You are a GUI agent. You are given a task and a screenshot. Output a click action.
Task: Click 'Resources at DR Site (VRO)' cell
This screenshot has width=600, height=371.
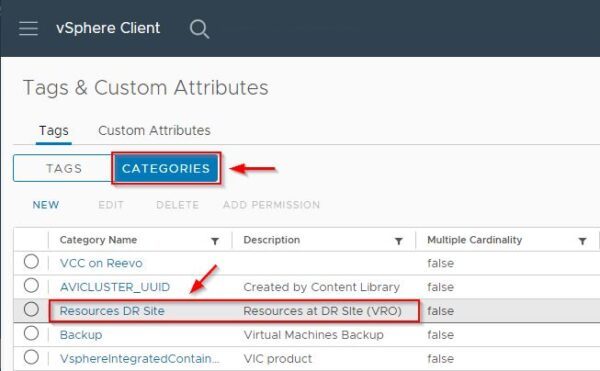coord(323,311)
